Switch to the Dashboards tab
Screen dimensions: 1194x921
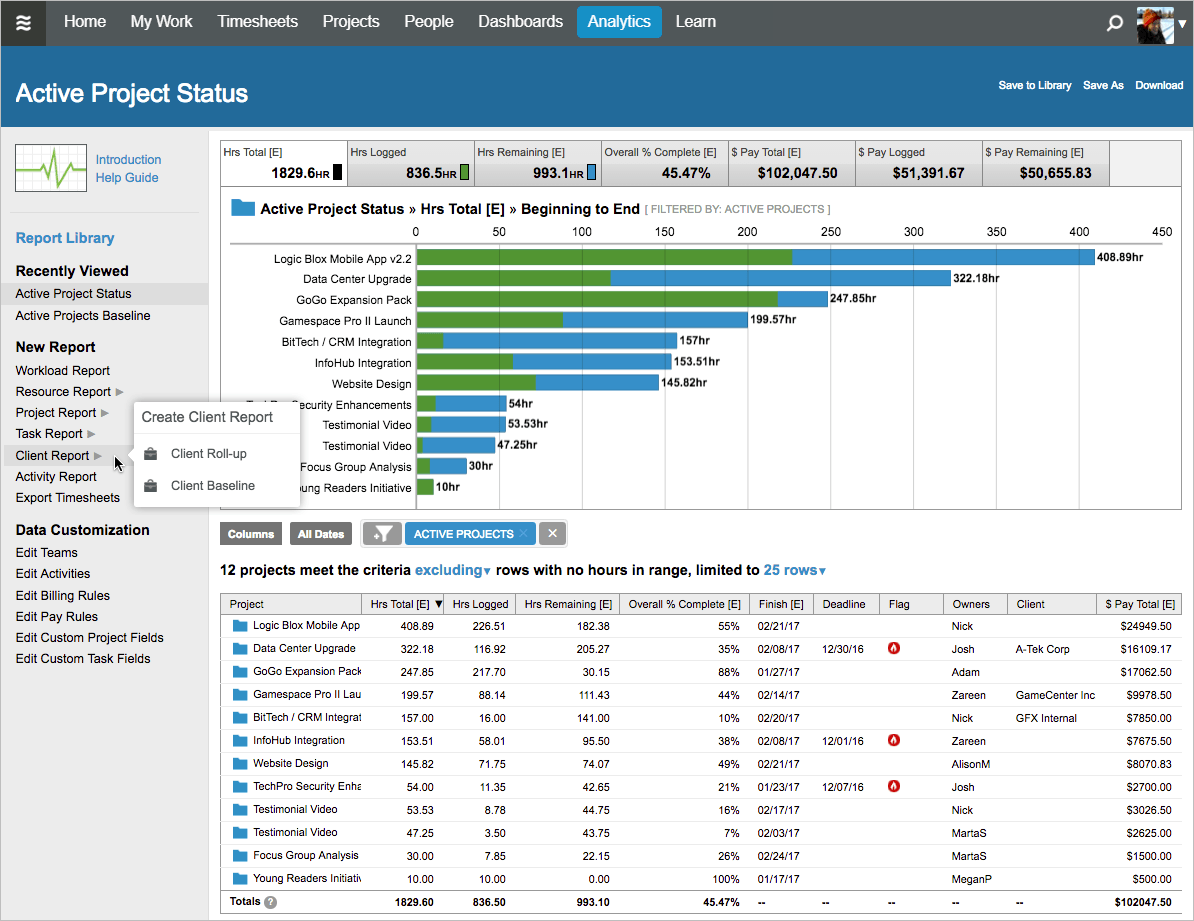[520, 21]
